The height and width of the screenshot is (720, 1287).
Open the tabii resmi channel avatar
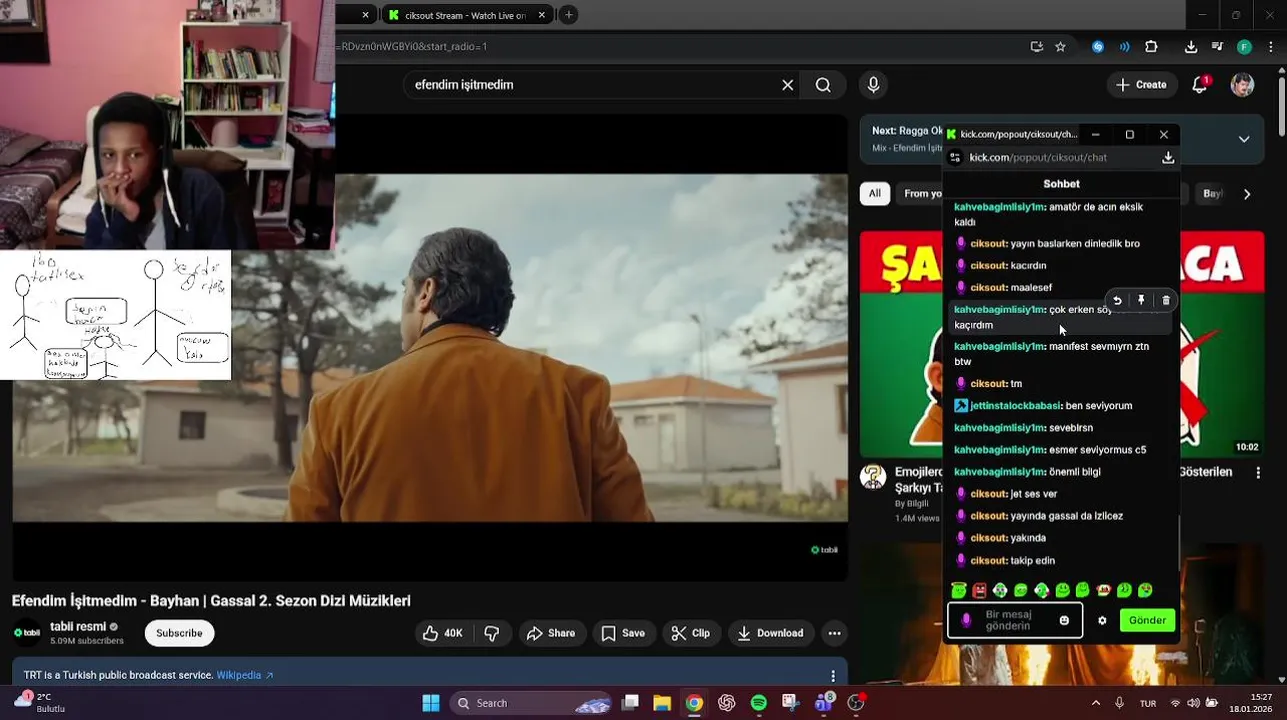(x=27, y=633)
